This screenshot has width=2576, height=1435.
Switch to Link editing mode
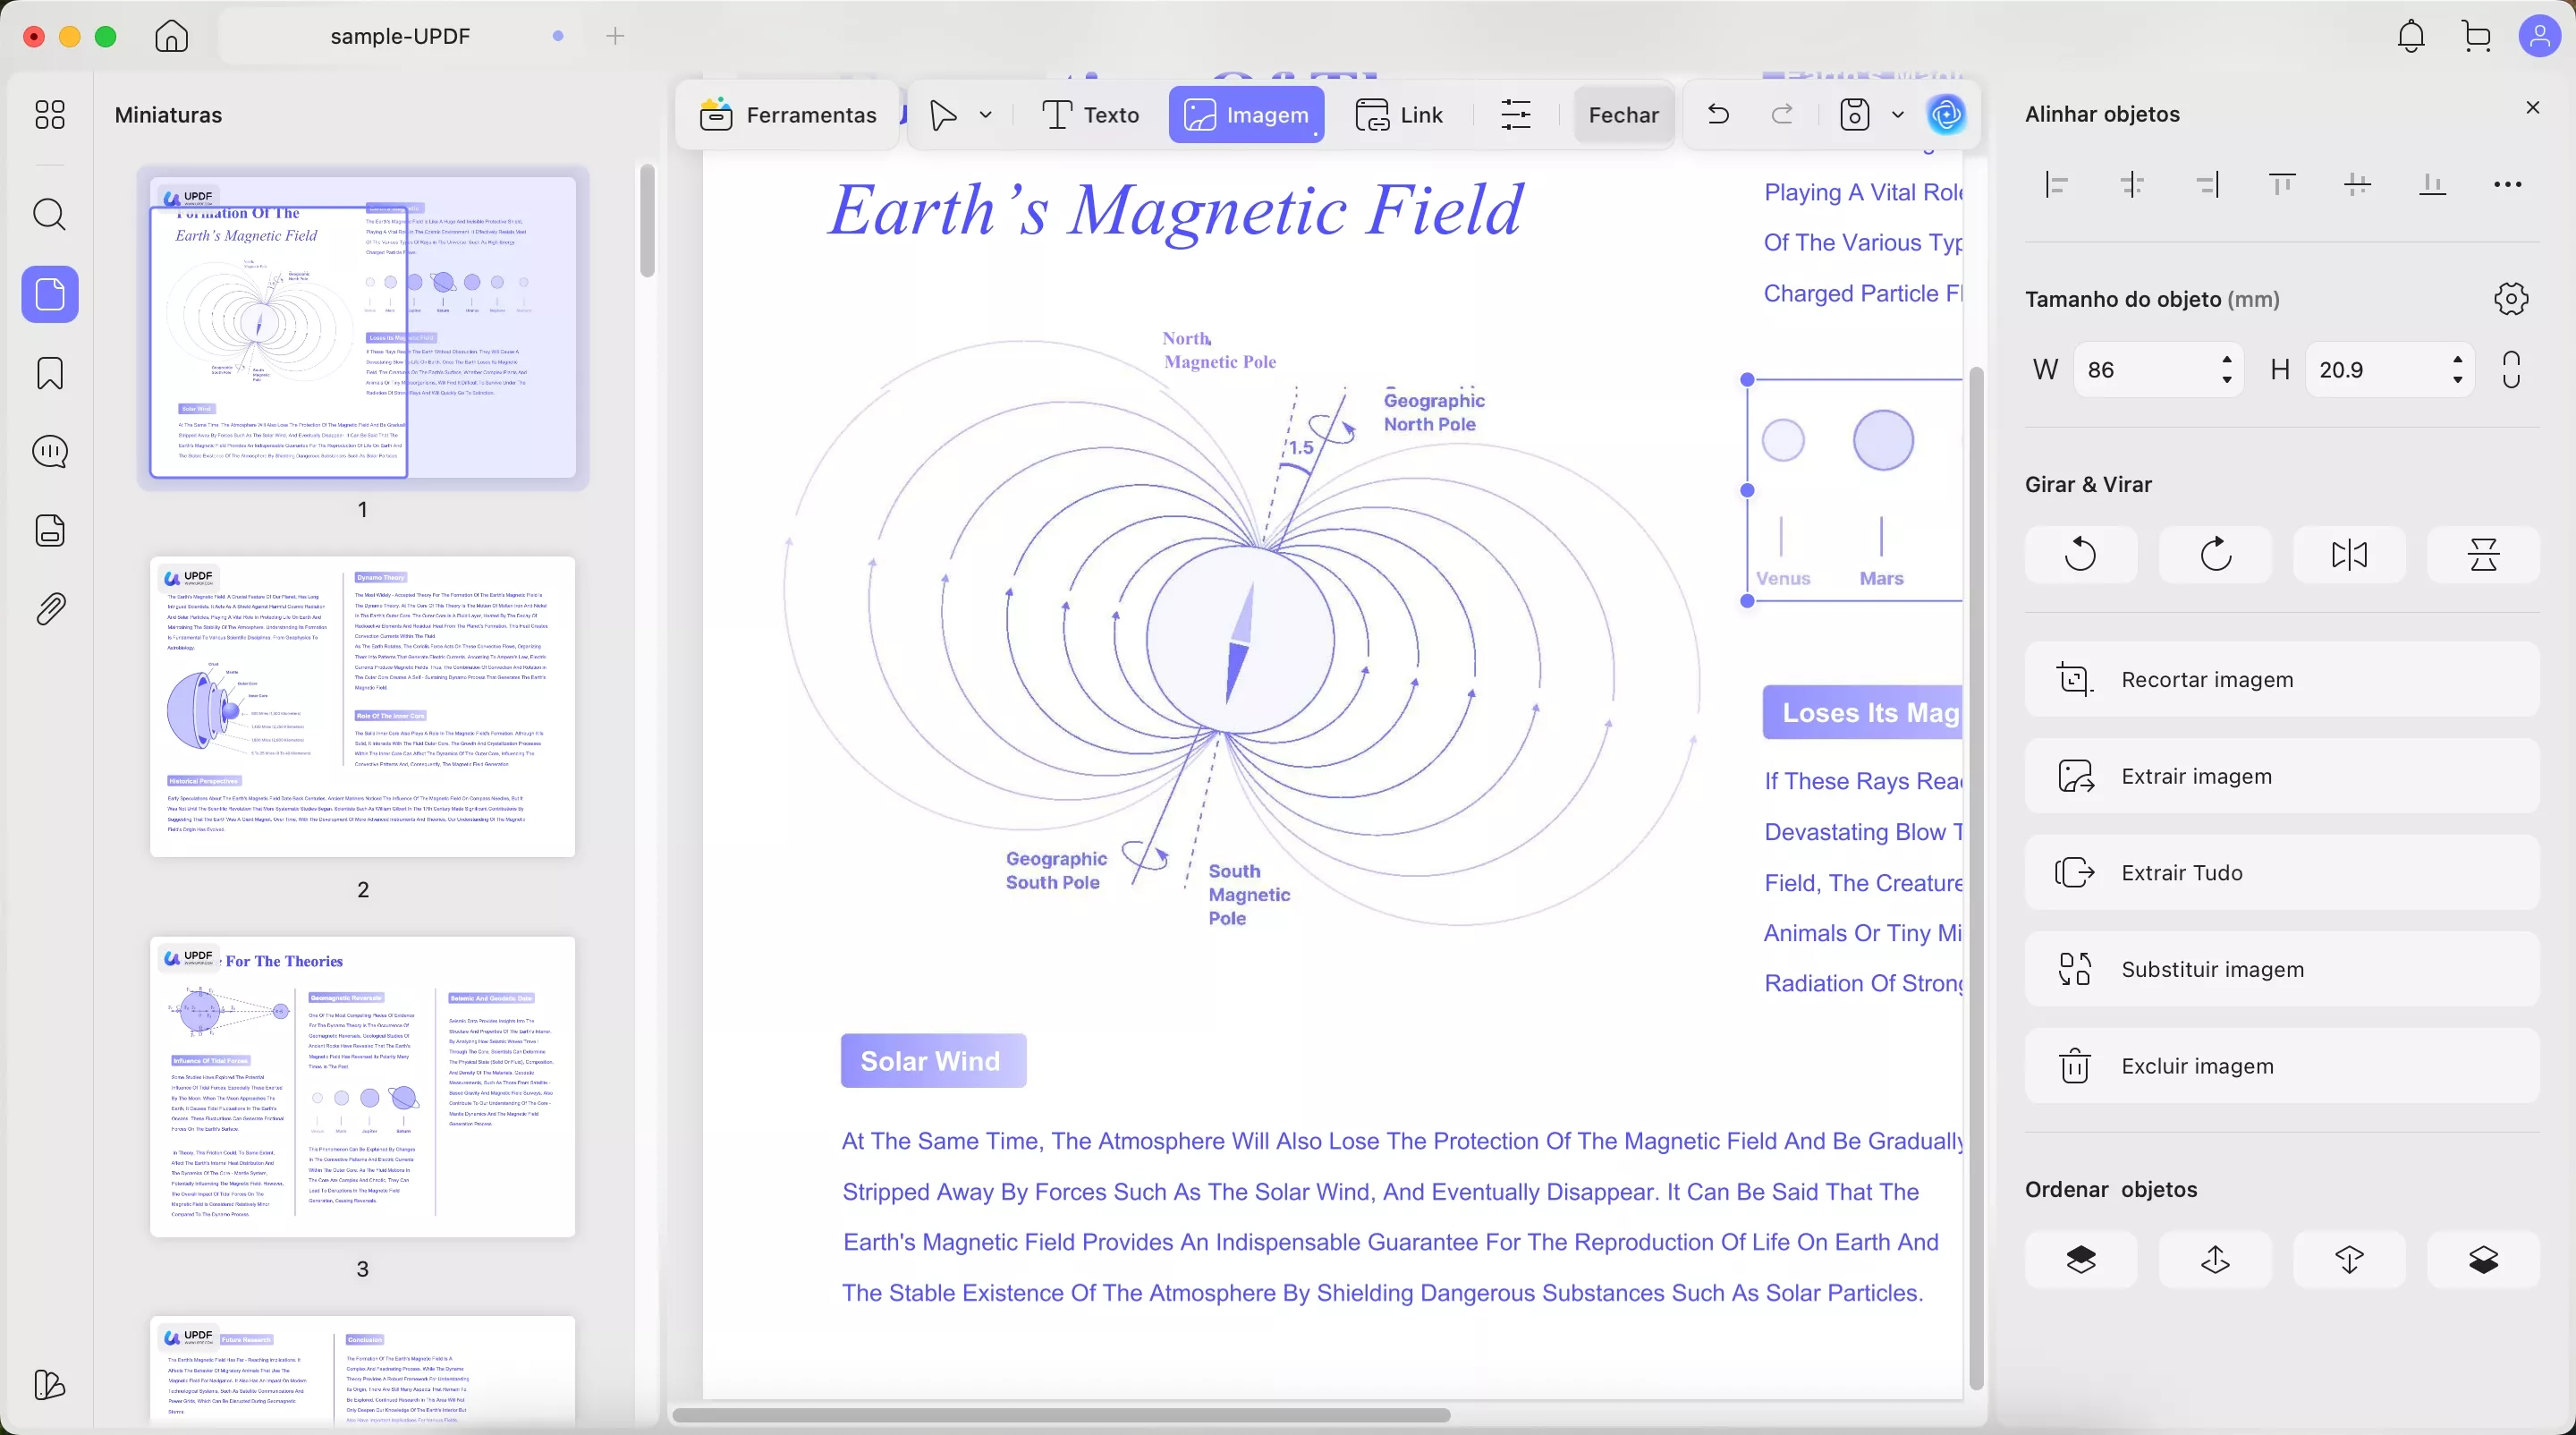[x=1399, y=115]
